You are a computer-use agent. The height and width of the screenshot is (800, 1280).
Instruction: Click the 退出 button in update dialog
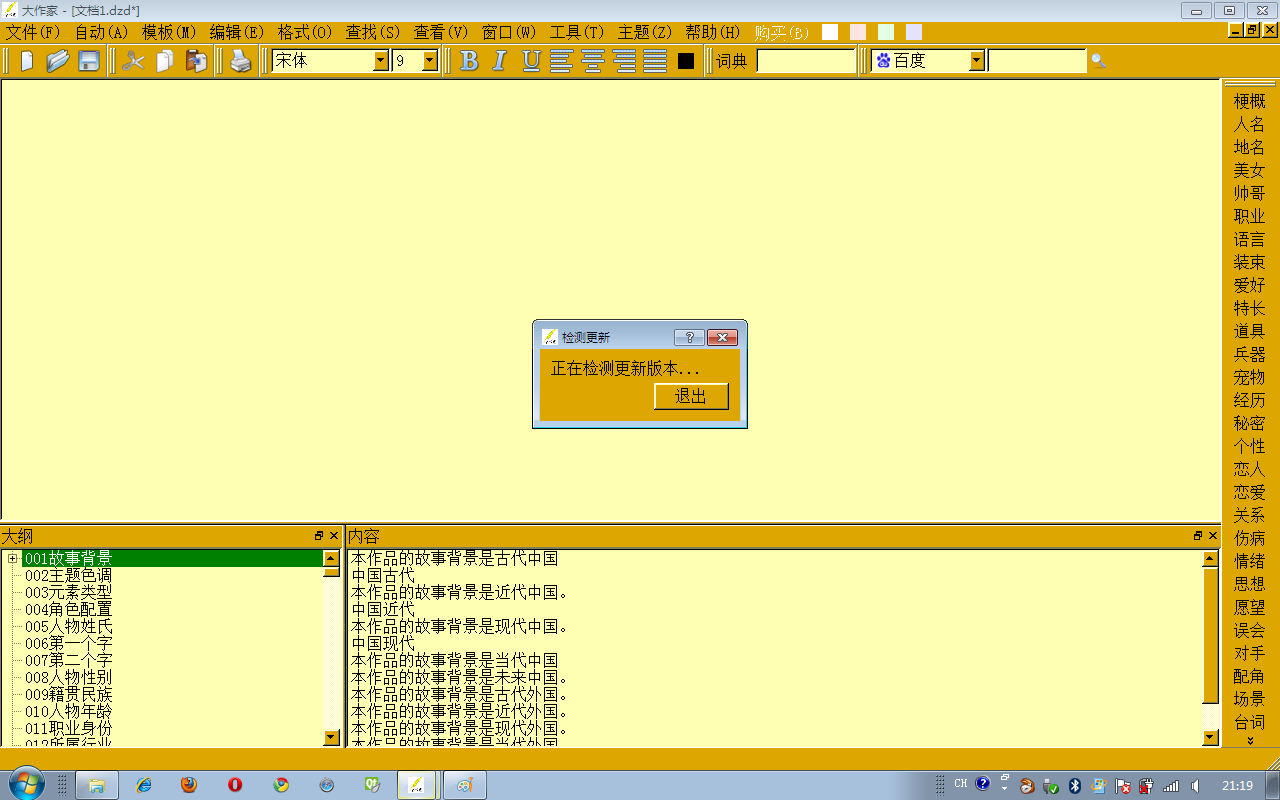click(x=691, y=396)
